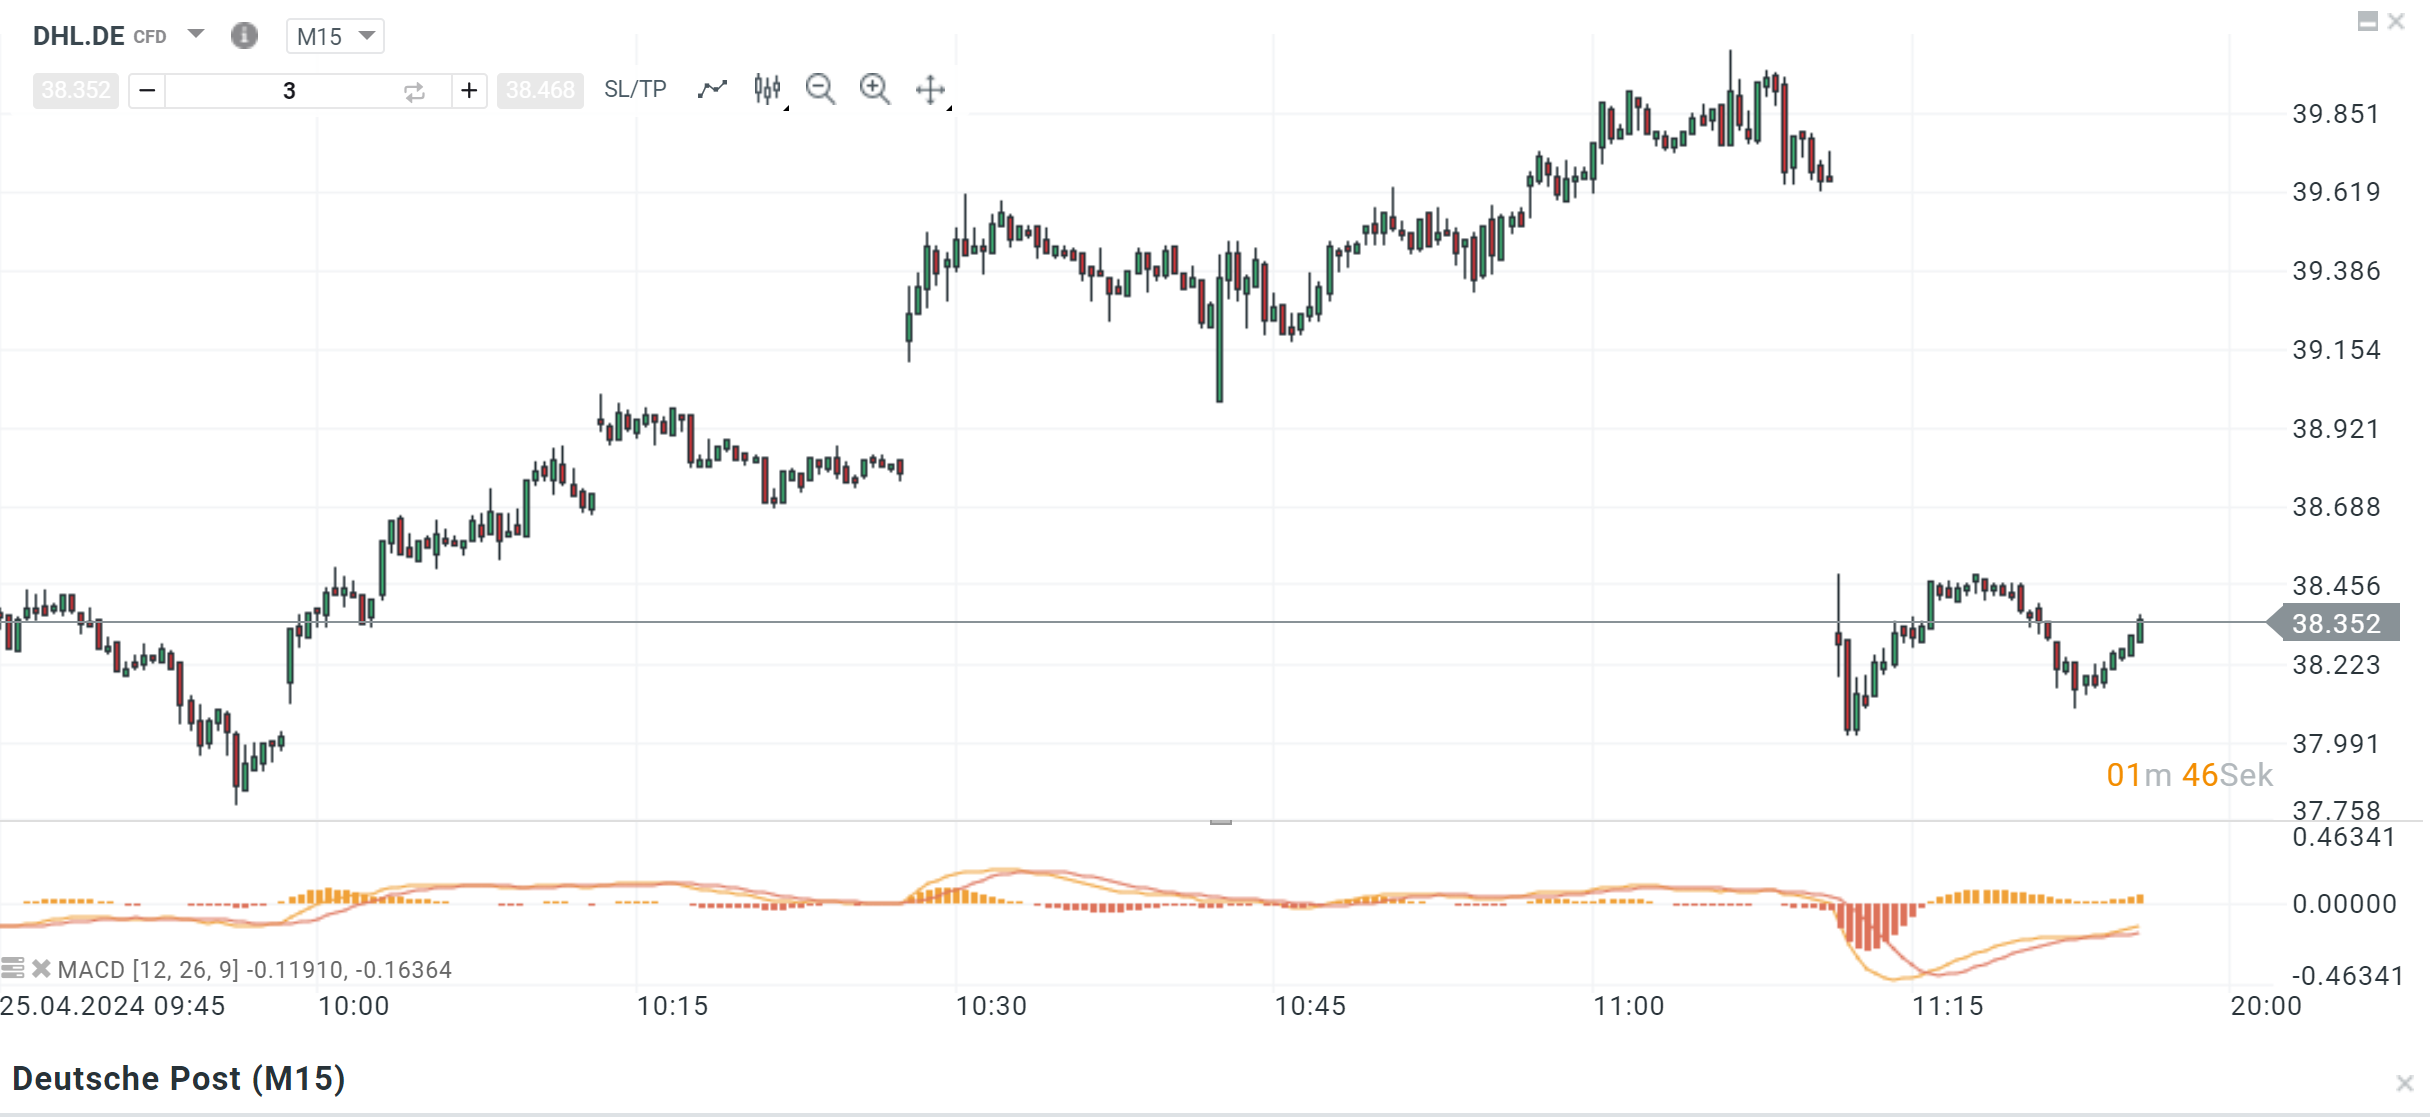Open the DHL.DE instrument info icon
Screen dimensions: 2430x1117
(244, 36)
